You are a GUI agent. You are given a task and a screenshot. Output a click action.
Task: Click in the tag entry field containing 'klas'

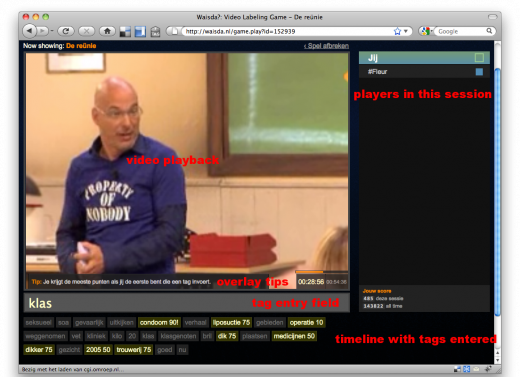pos(187,303)
